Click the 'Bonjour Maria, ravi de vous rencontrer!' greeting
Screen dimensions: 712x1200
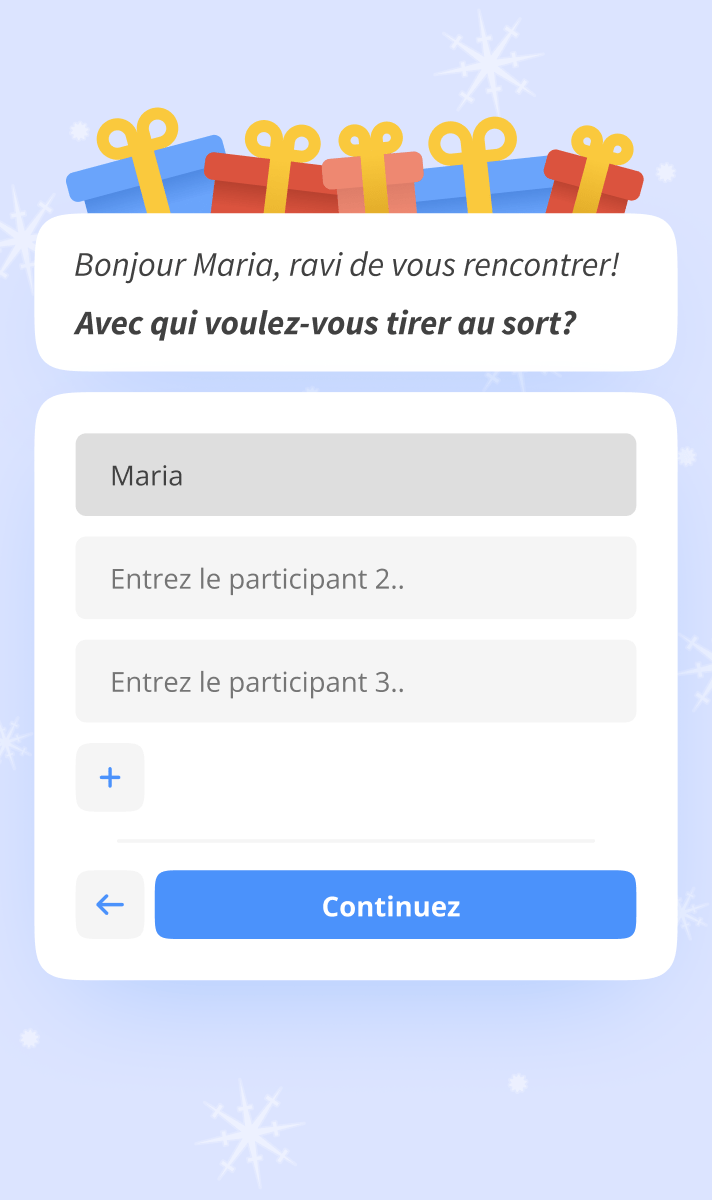(346, 265)
